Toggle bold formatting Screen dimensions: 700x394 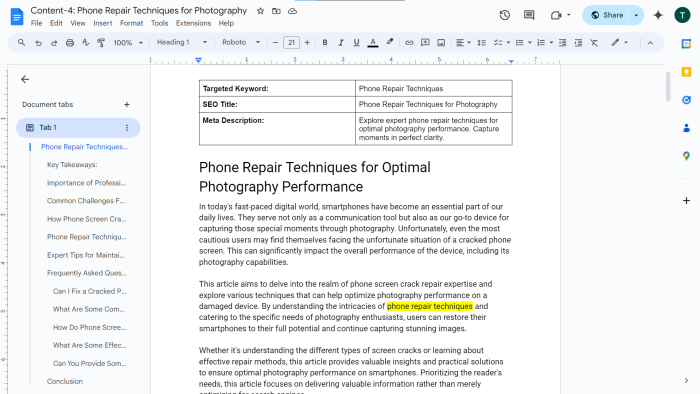point(325,42)
